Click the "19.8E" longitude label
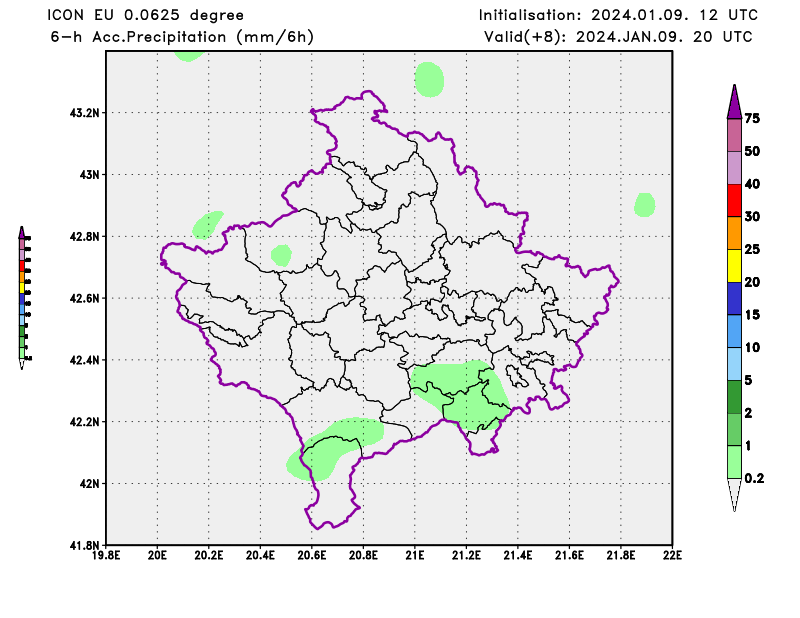The height and width of the screenshot is (618, 800). point(106,555)
